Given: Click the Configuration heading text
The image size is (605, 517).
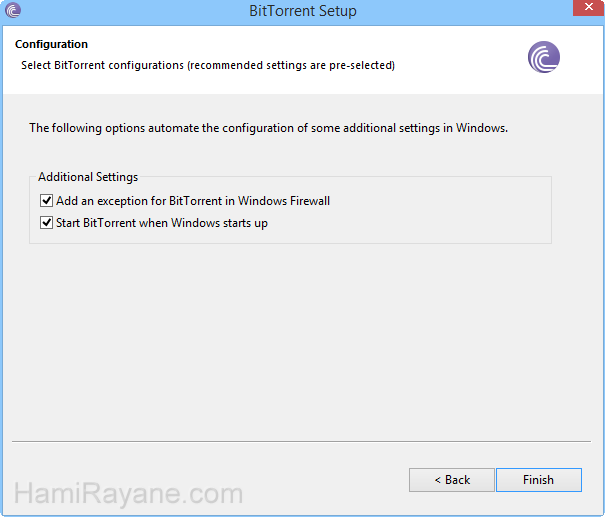Looking at the screenshot, I should coord(51,44).
